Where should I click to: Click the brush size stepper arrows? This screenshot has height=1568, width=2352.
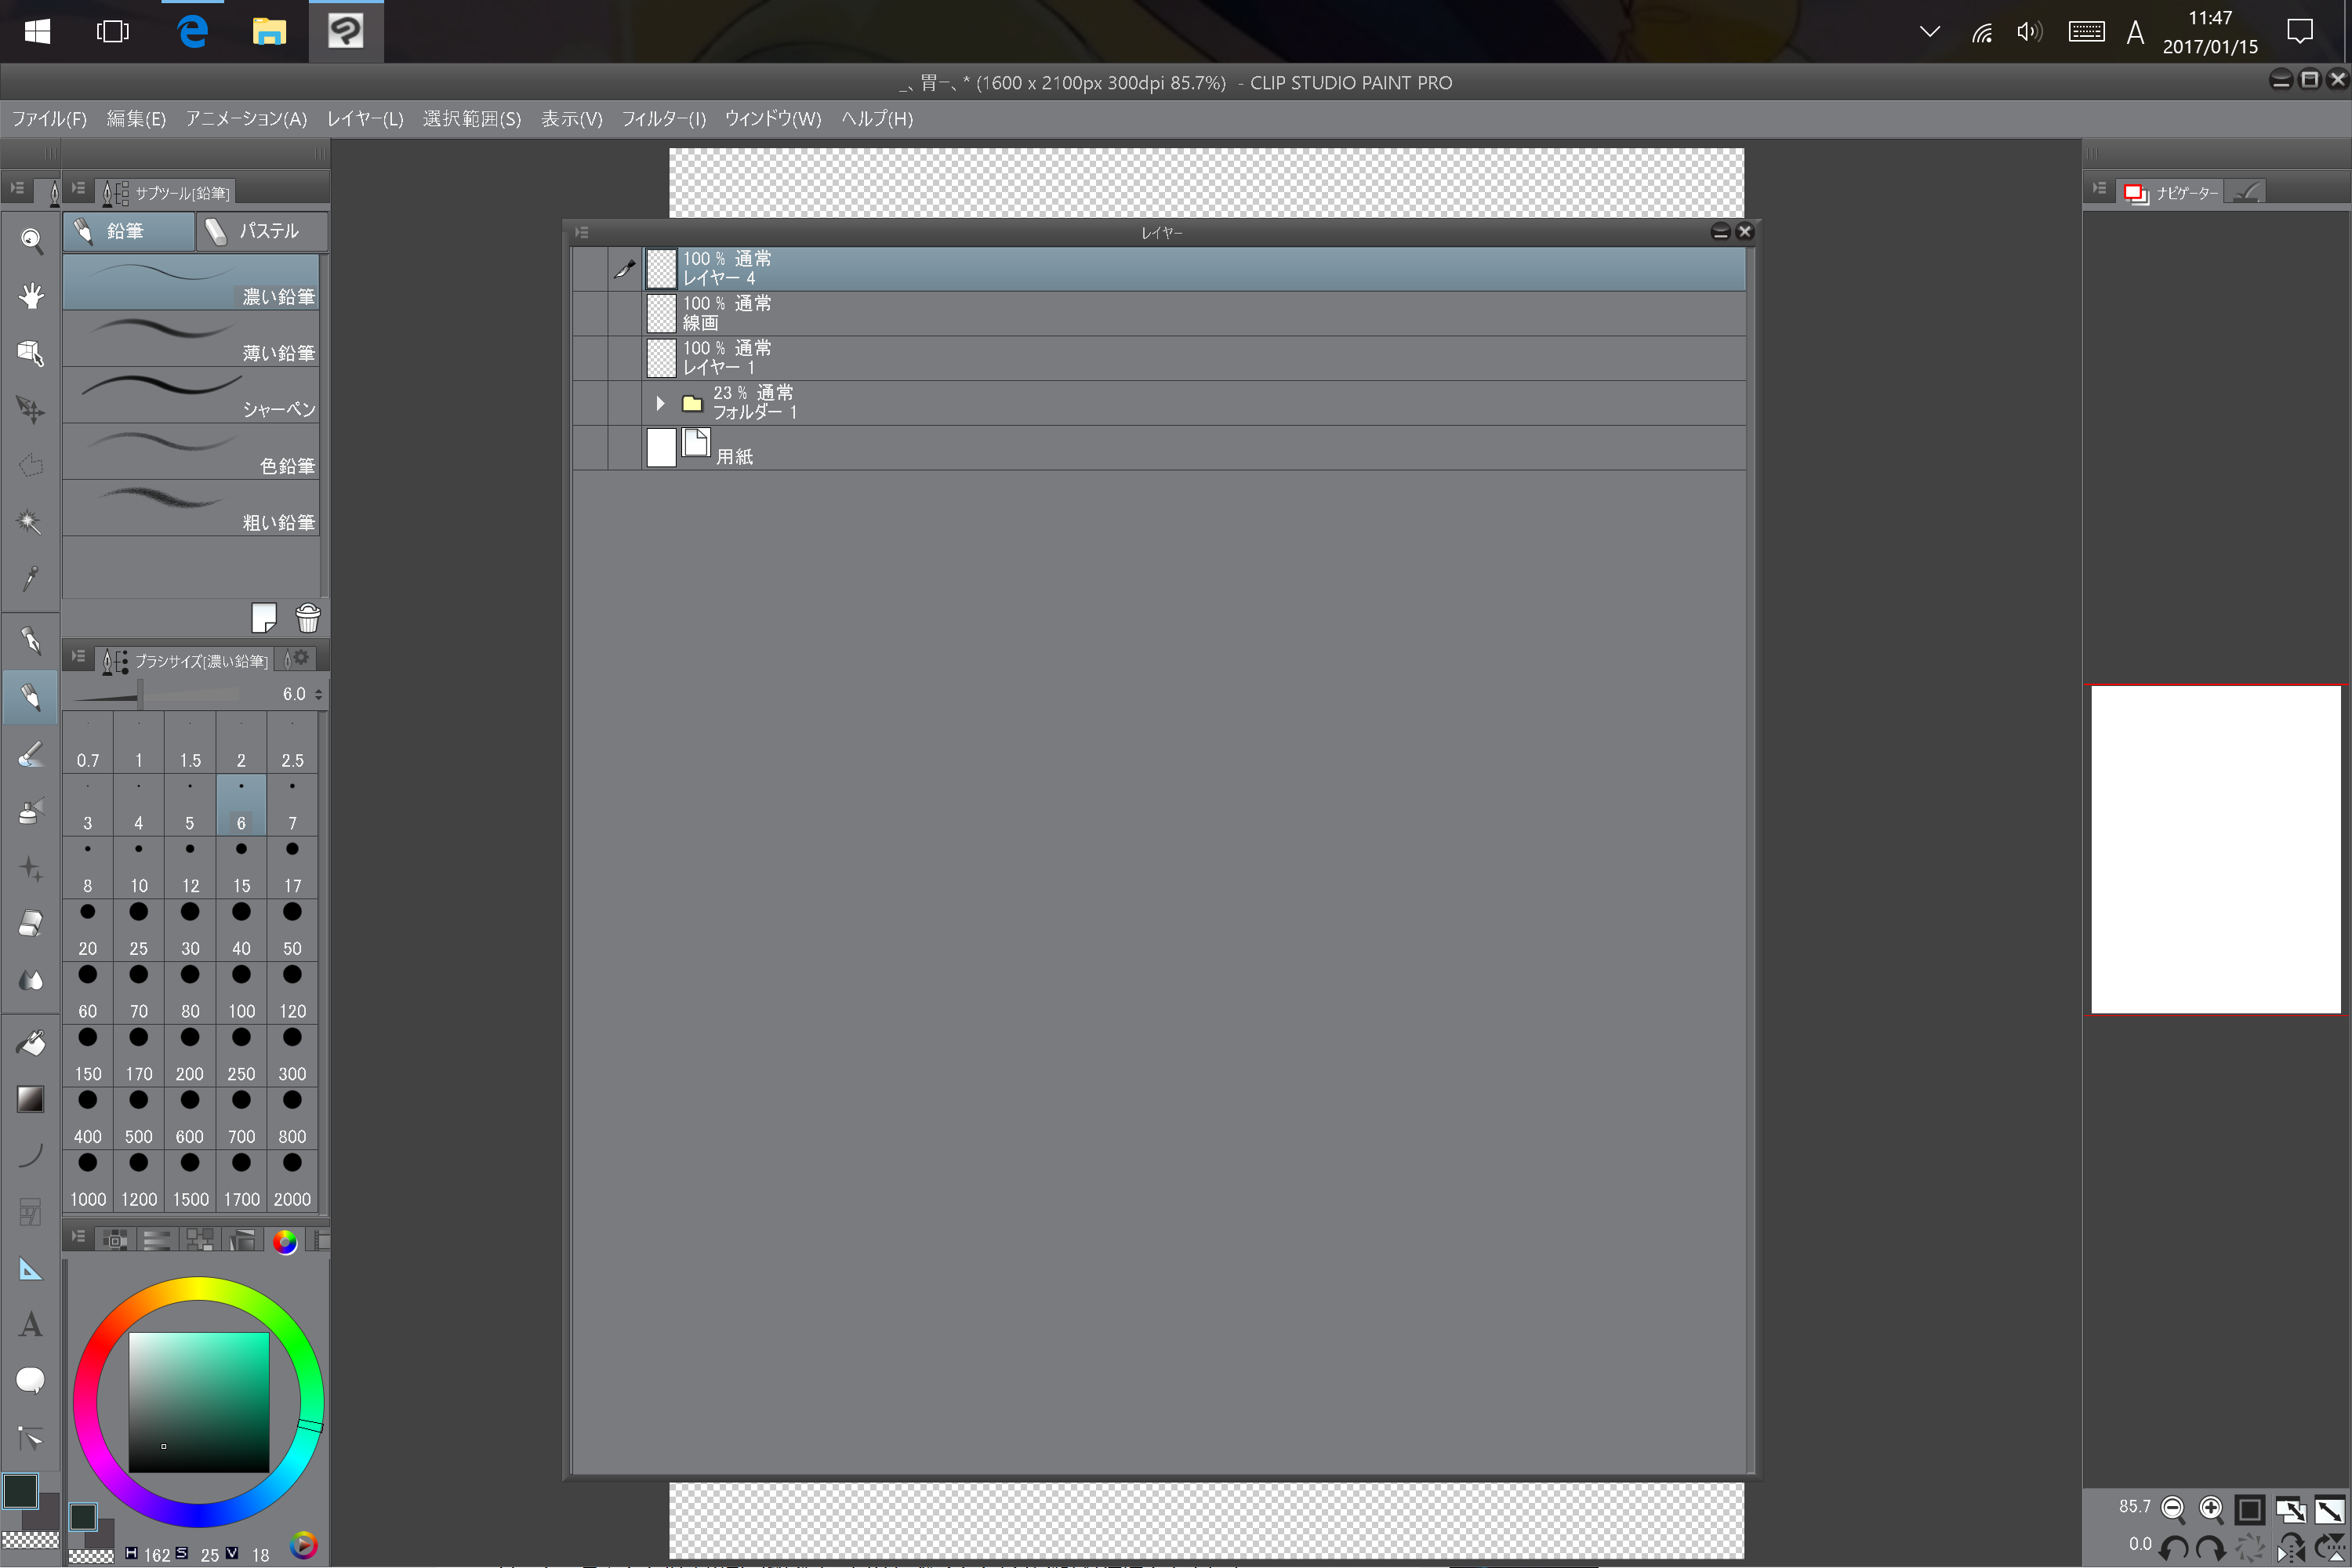(319, 694)
